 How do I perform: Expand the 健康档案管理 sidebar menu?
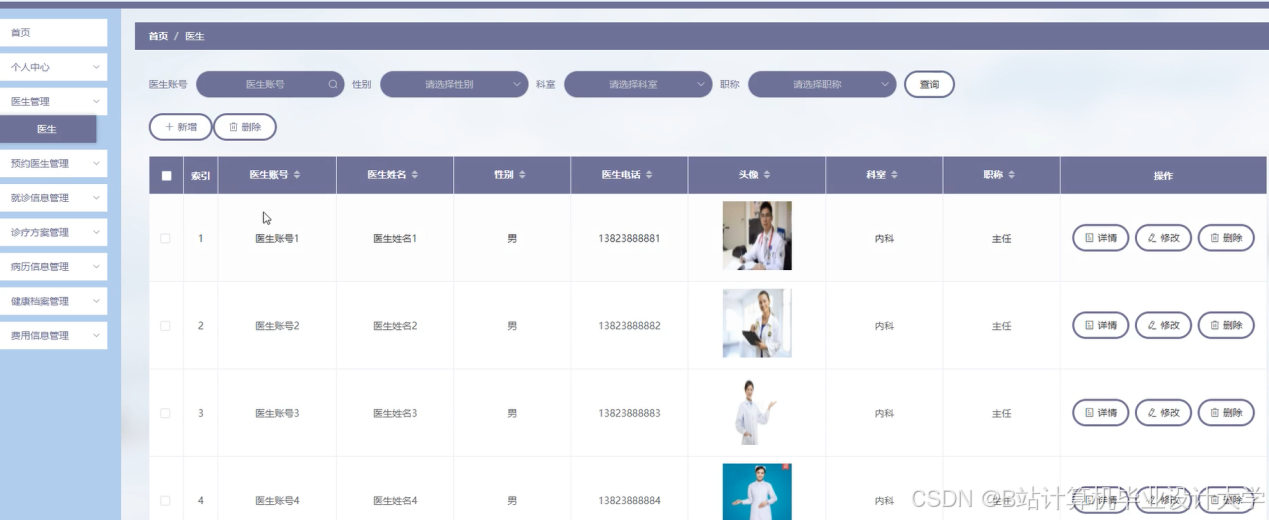[54, 301]
